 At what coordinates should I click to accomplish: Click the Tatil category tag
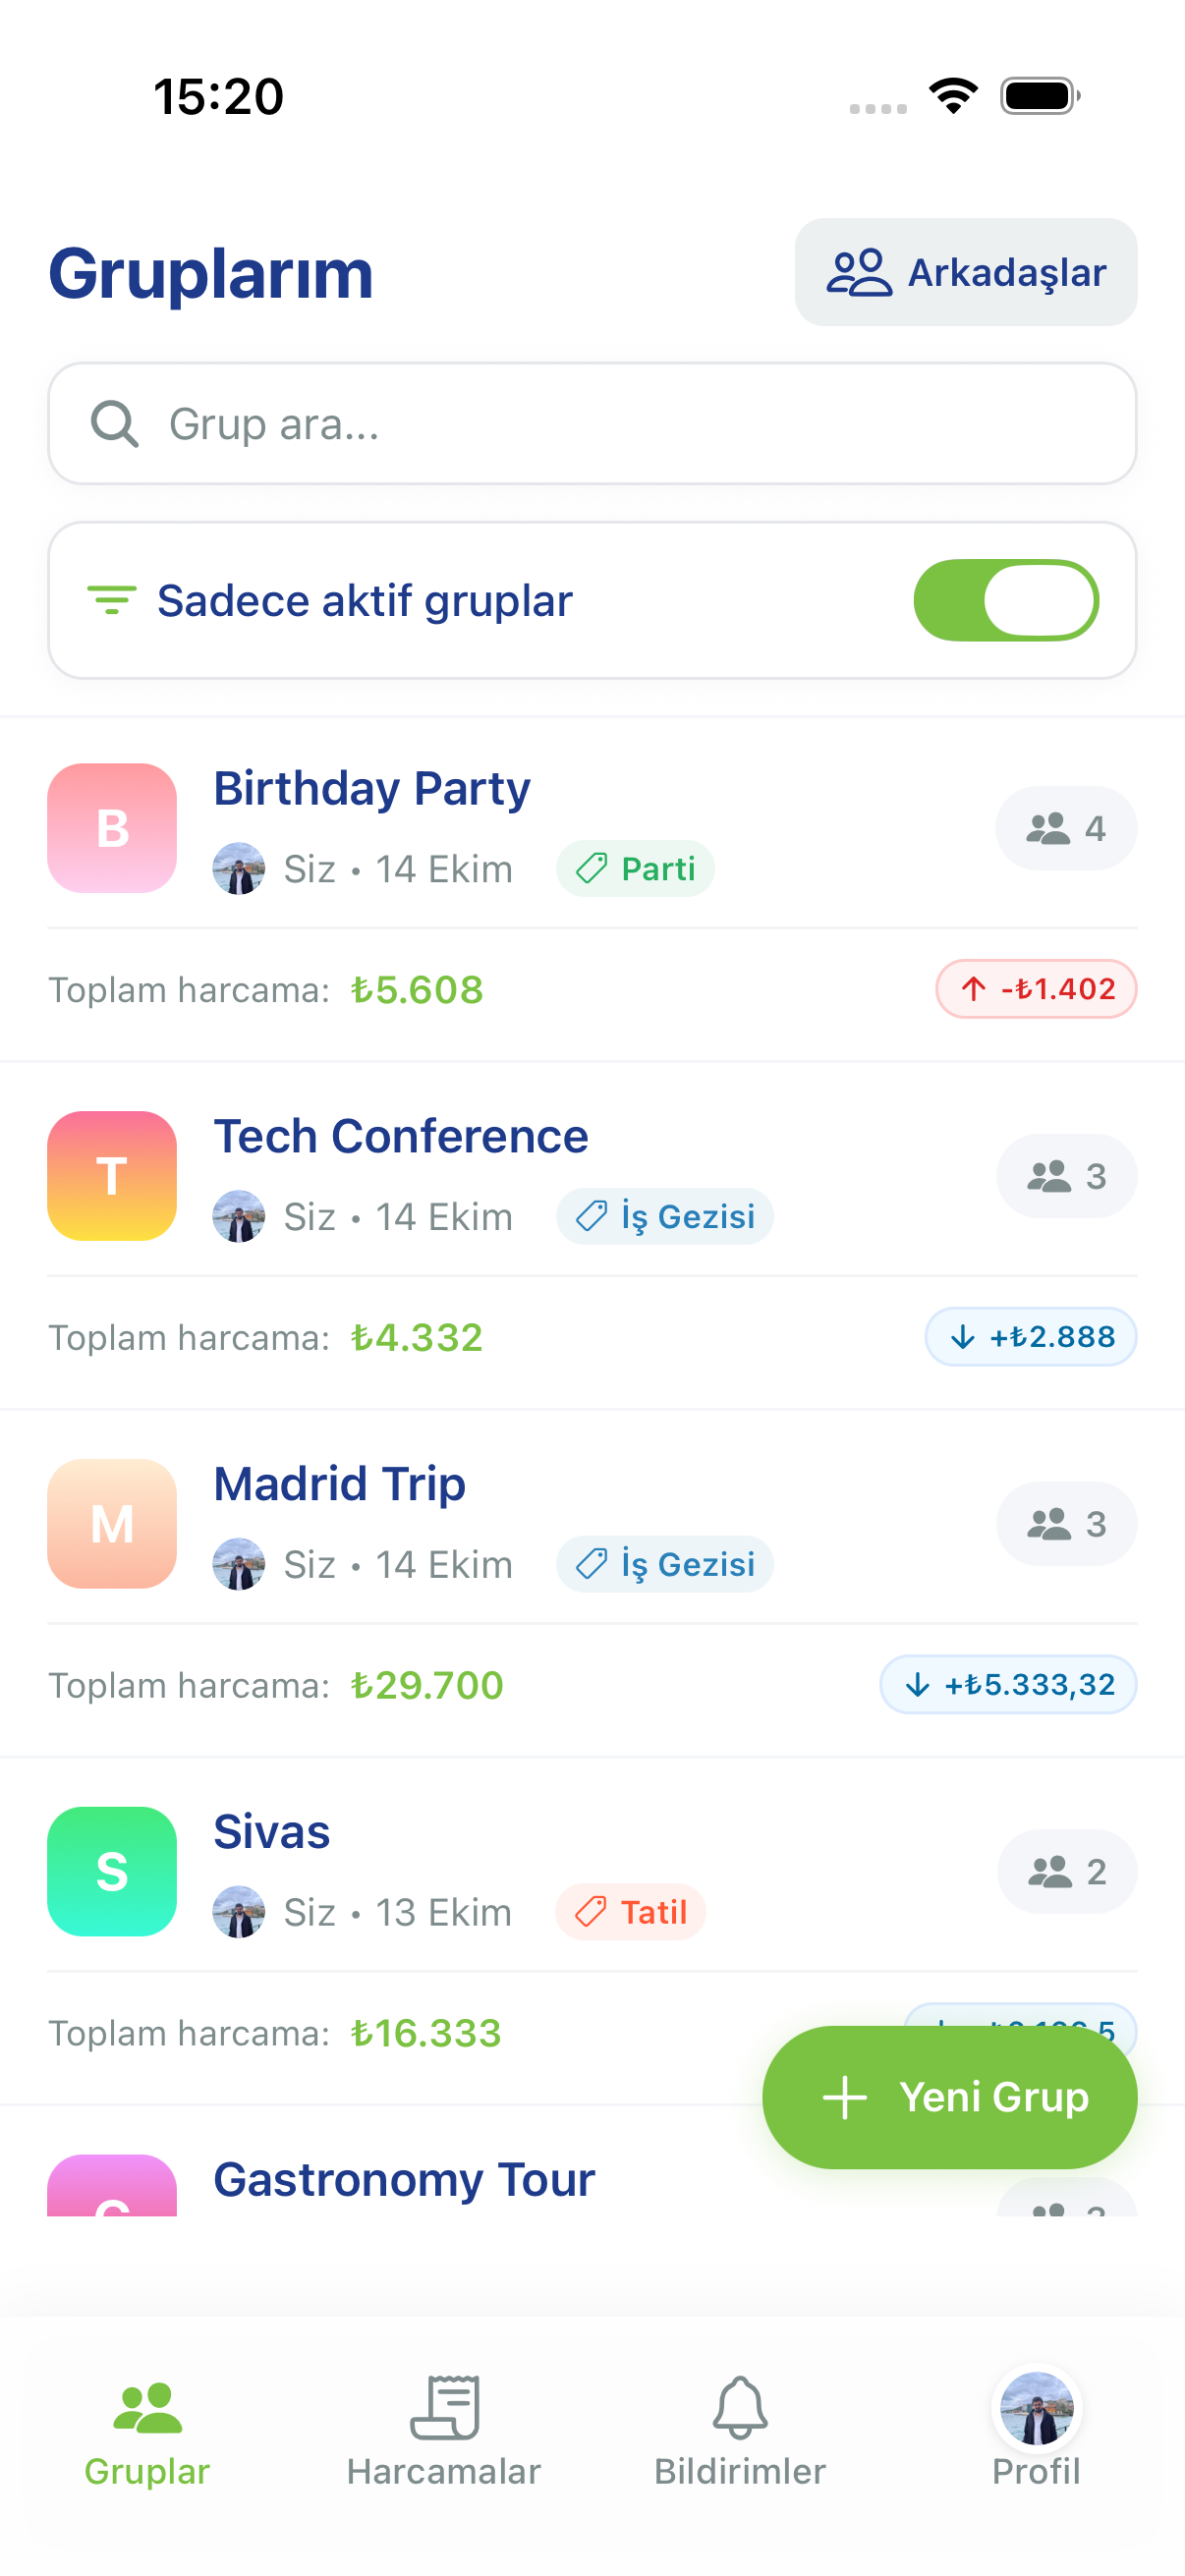coord(631,1912)
